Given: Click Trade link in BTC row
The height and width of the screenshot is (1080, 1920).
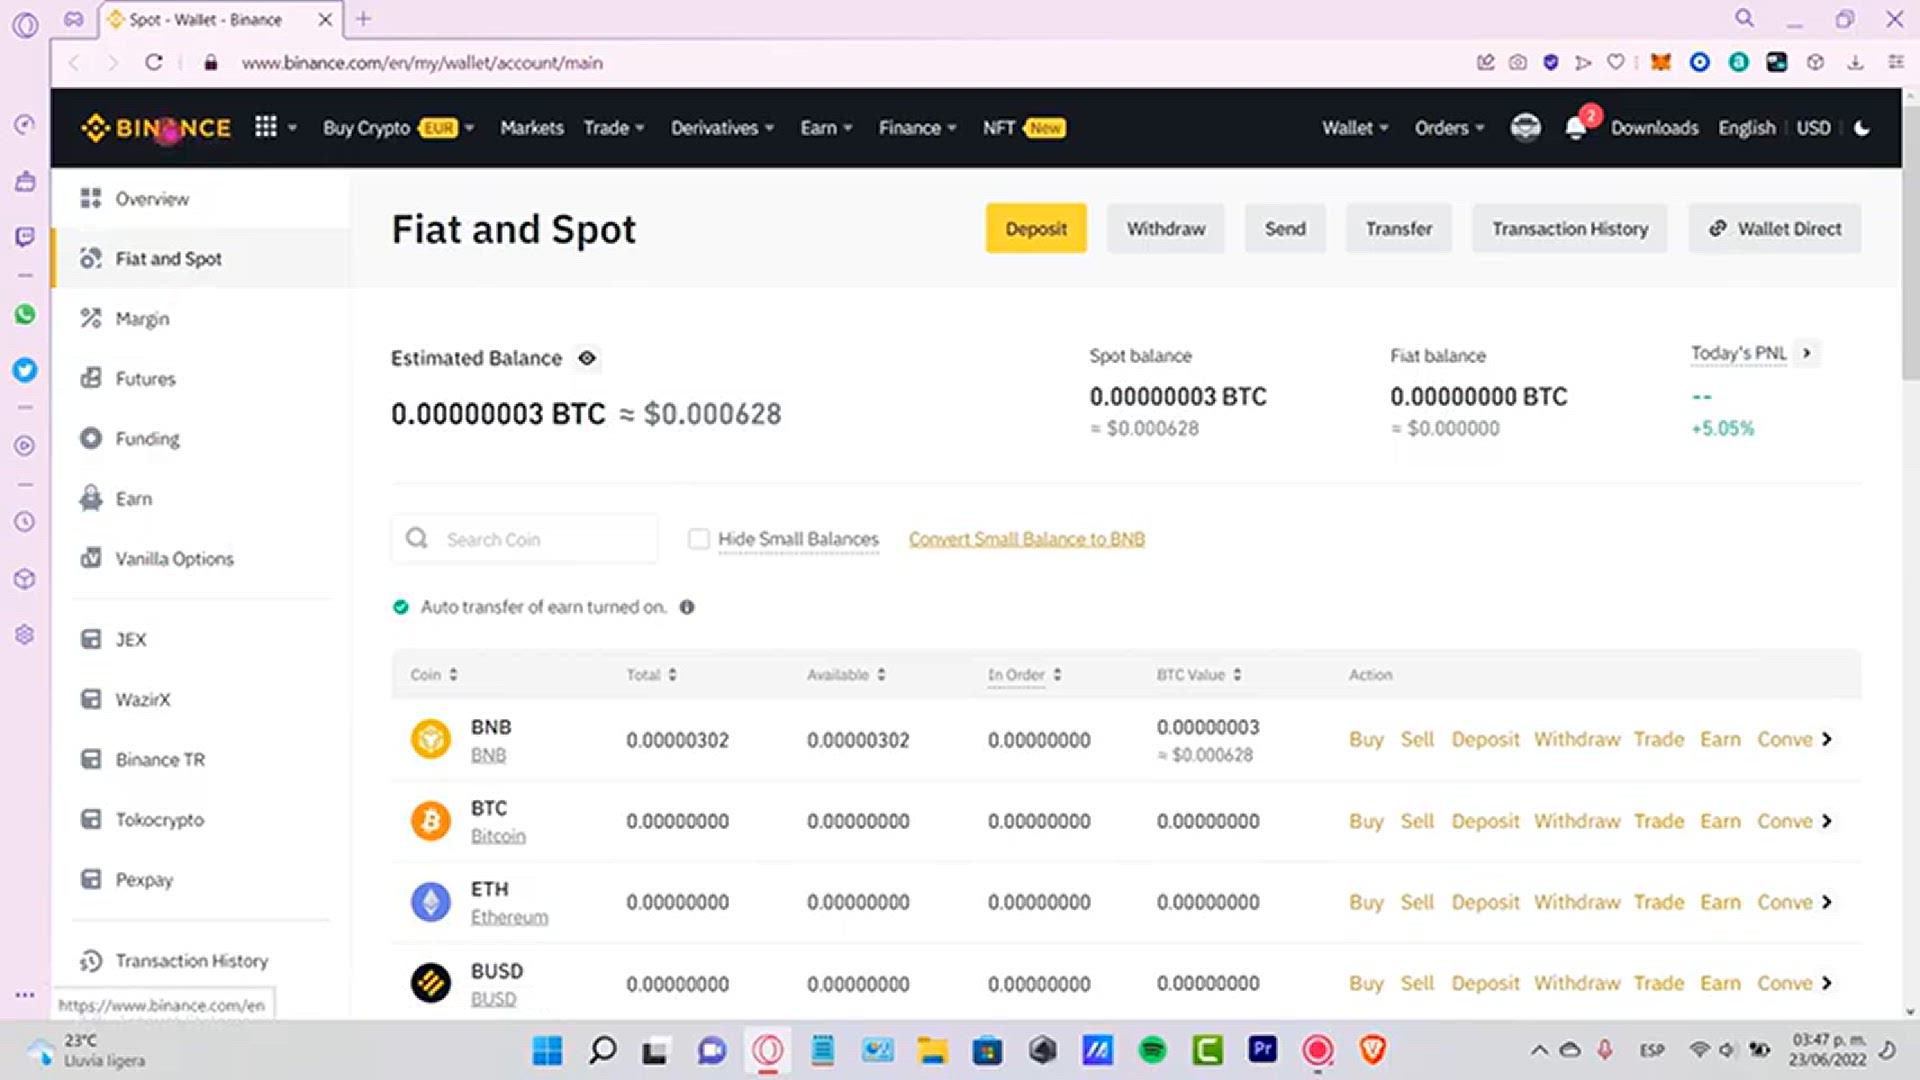Looking at the screenshot, I should point(1659,821).
